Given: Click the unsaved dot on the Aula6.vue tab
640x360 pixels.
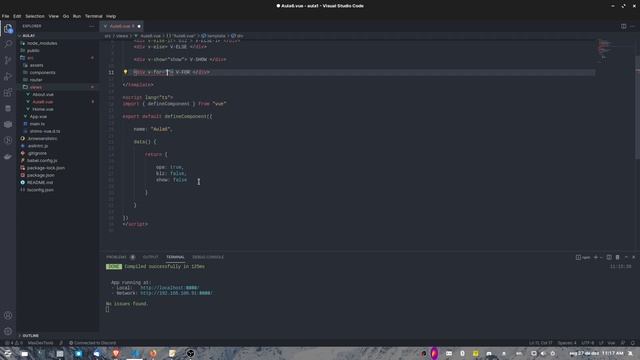Looking at the screenshot, I should [139, 26].
